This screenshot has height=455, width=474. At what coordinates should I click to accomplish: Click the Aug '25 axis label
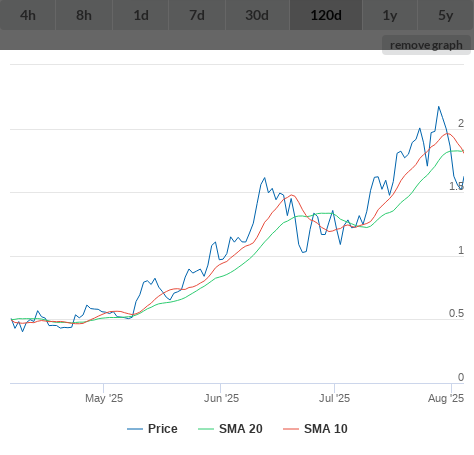pyautogui.click(x=446, y=398)
